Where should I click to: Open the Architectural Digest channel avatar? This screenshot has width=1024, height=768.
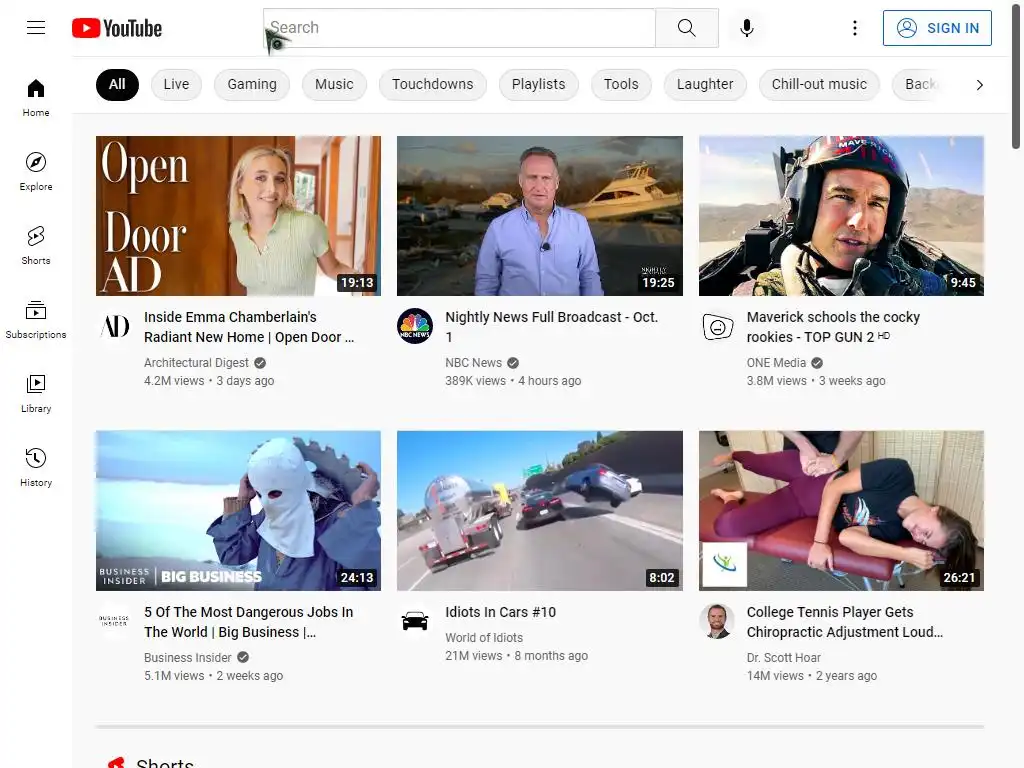click(114, 326)
